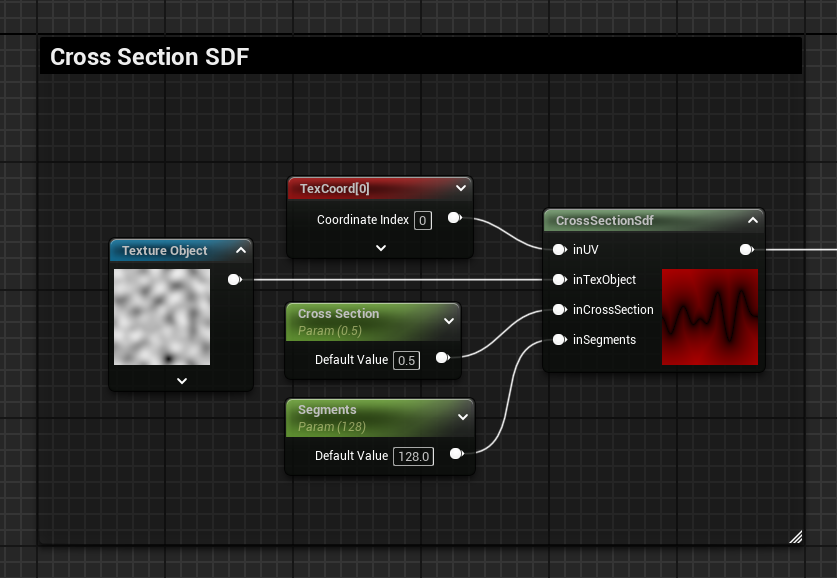Click the TexCoord Coordinate Index output pin
Viewport: 837px width, 578px height.
click(454, 218)
